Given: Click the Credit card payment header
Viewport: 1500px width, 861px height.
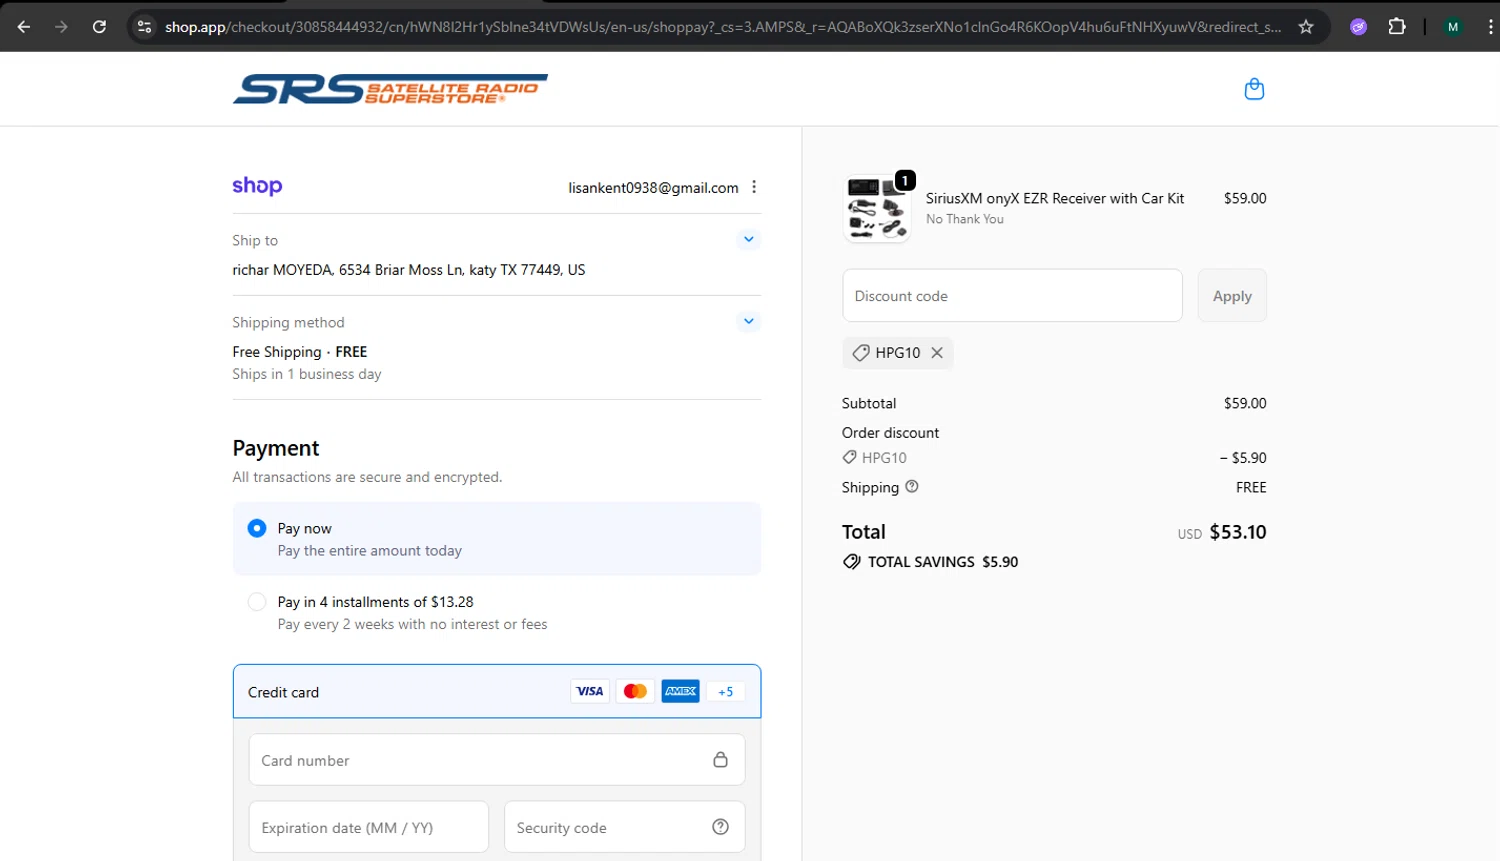Looking at the screenshot, I should (x=497, y=691).
